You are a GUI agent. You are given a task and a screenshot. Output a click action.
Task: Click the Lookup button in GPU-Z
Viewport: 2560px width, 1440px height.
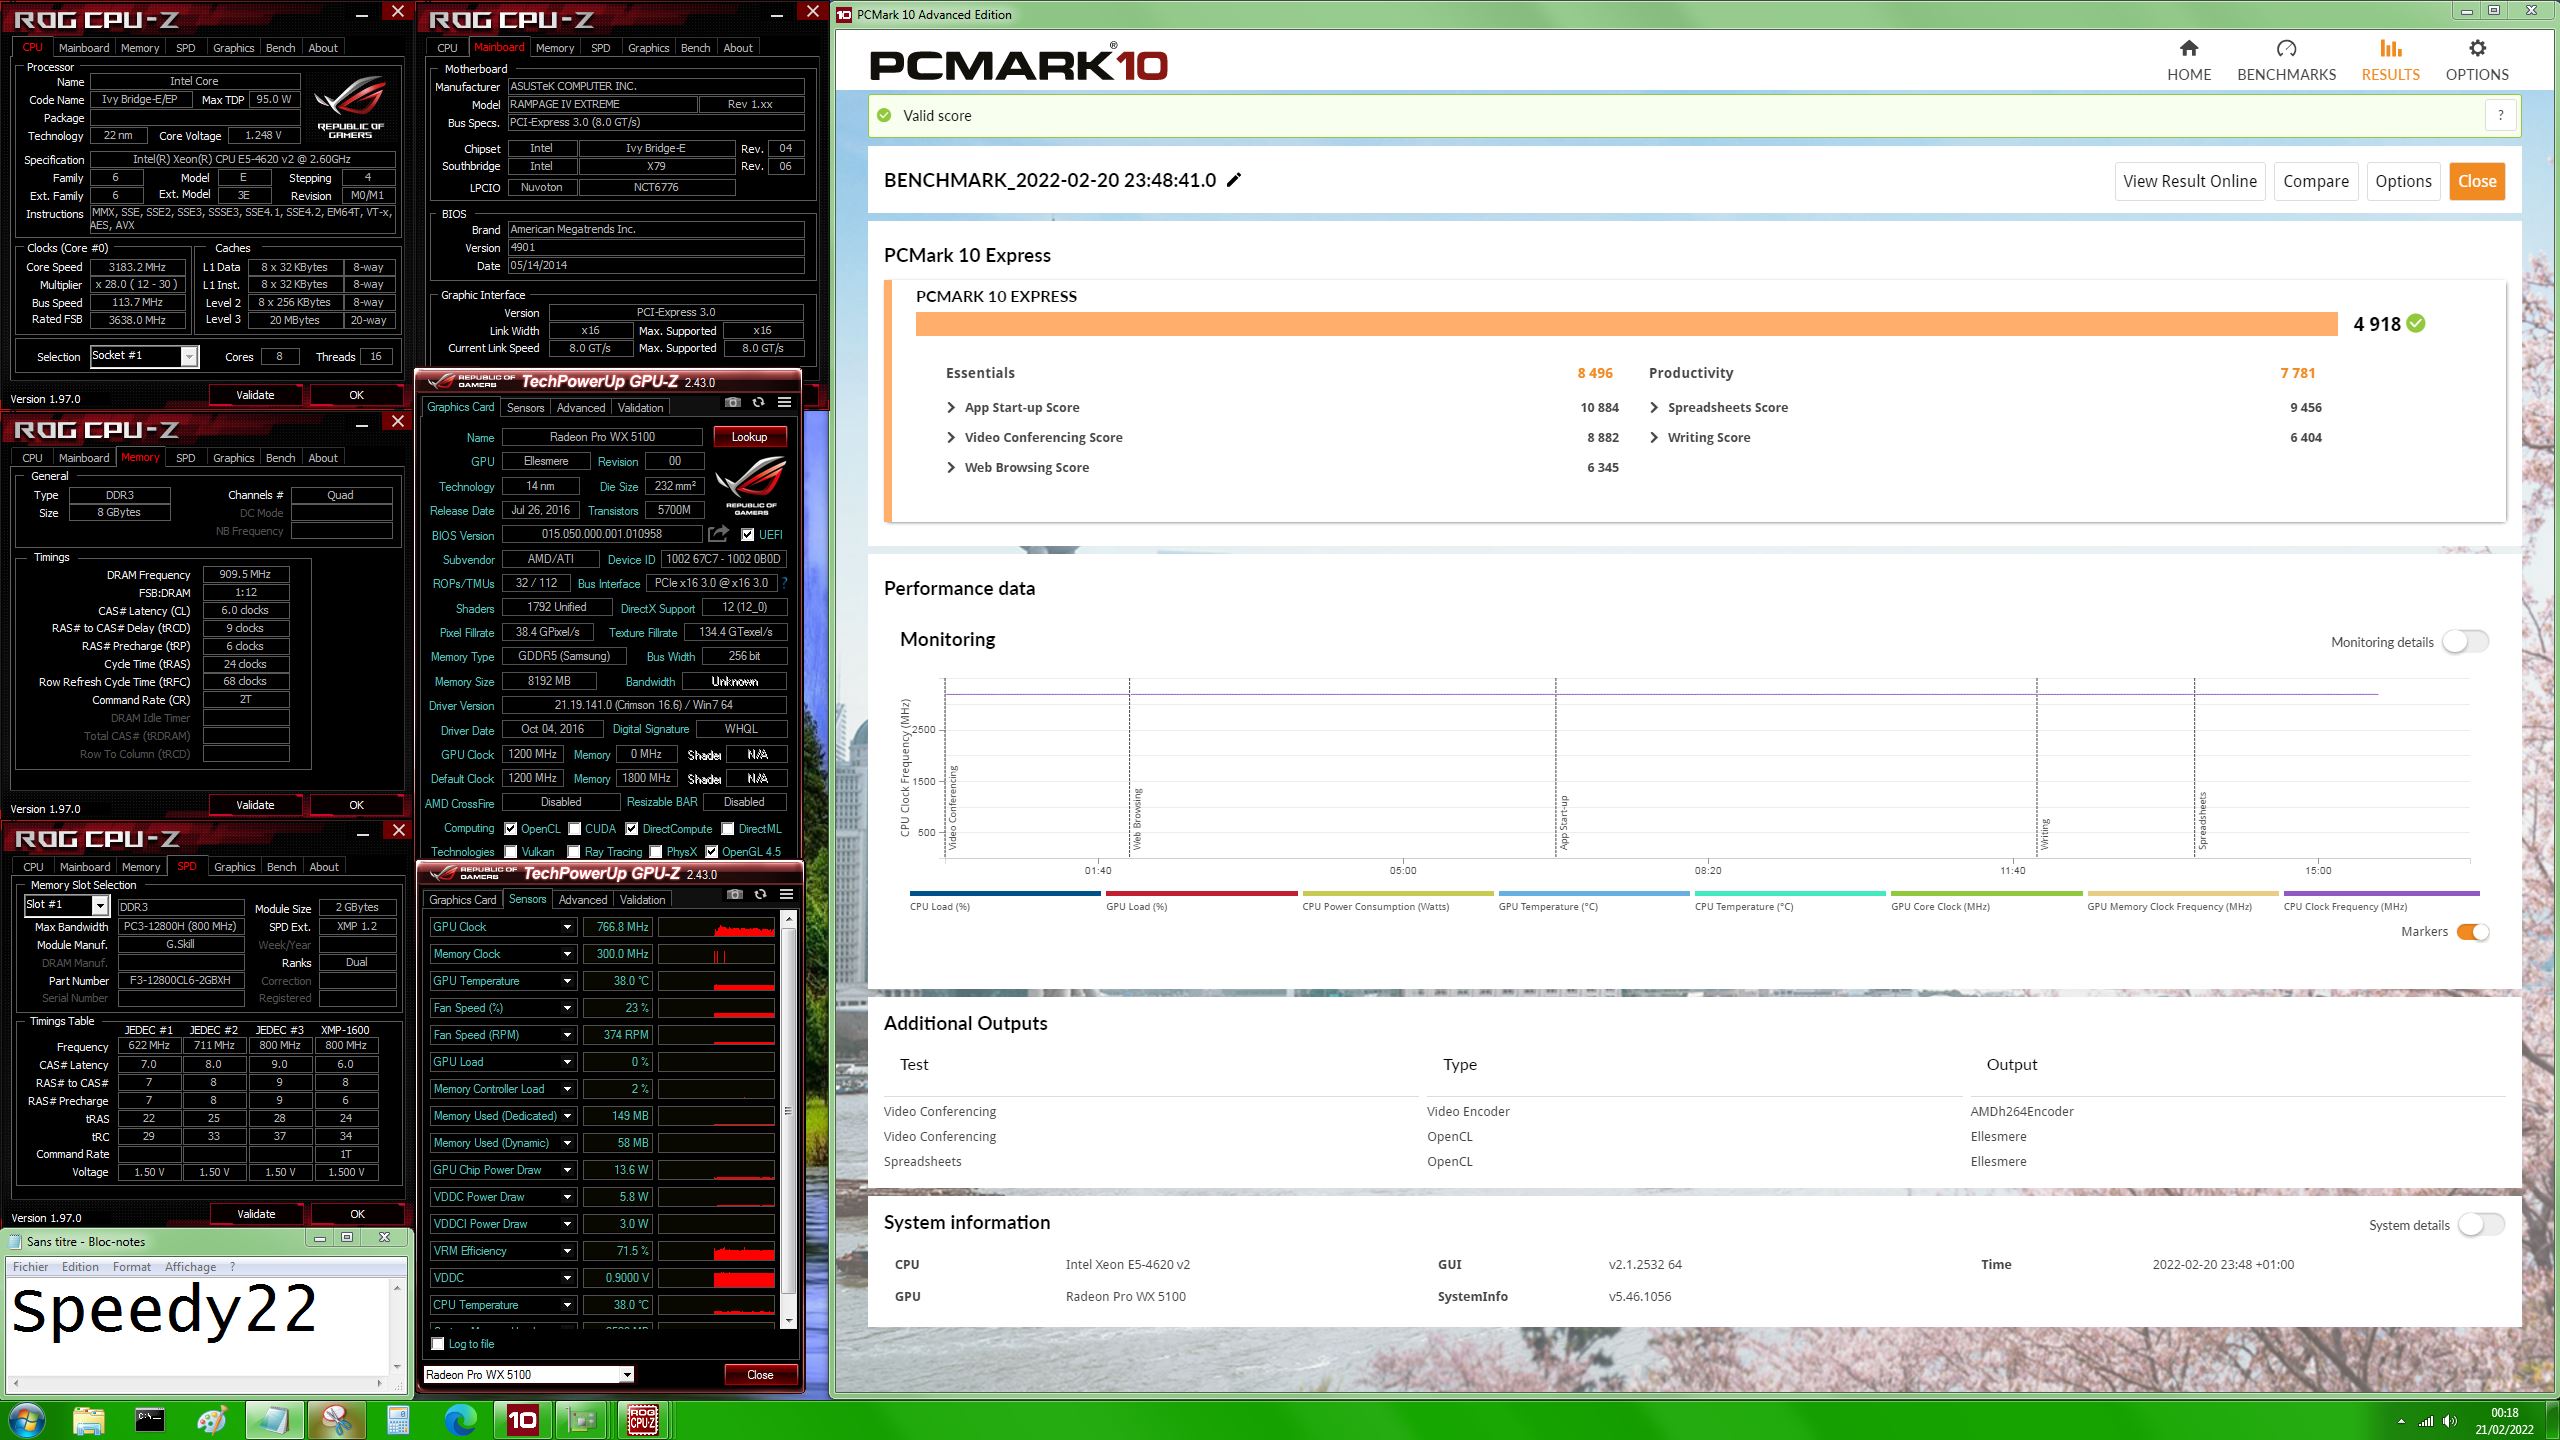click(x=749, y=437)
